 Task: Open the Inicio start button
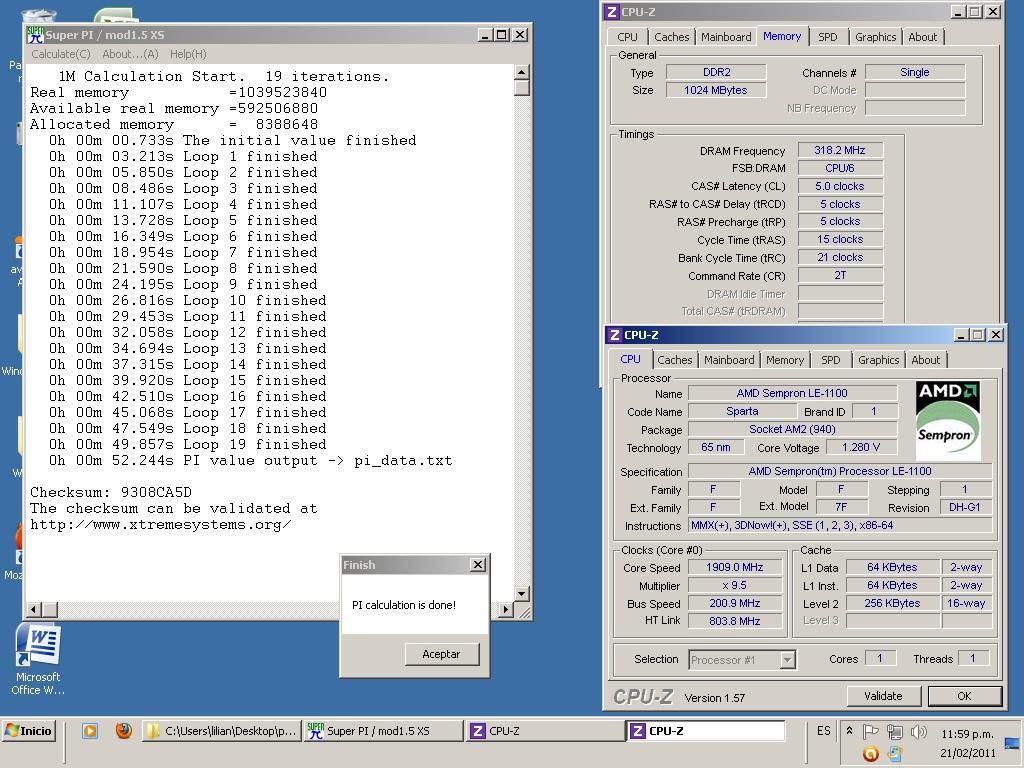29,731
